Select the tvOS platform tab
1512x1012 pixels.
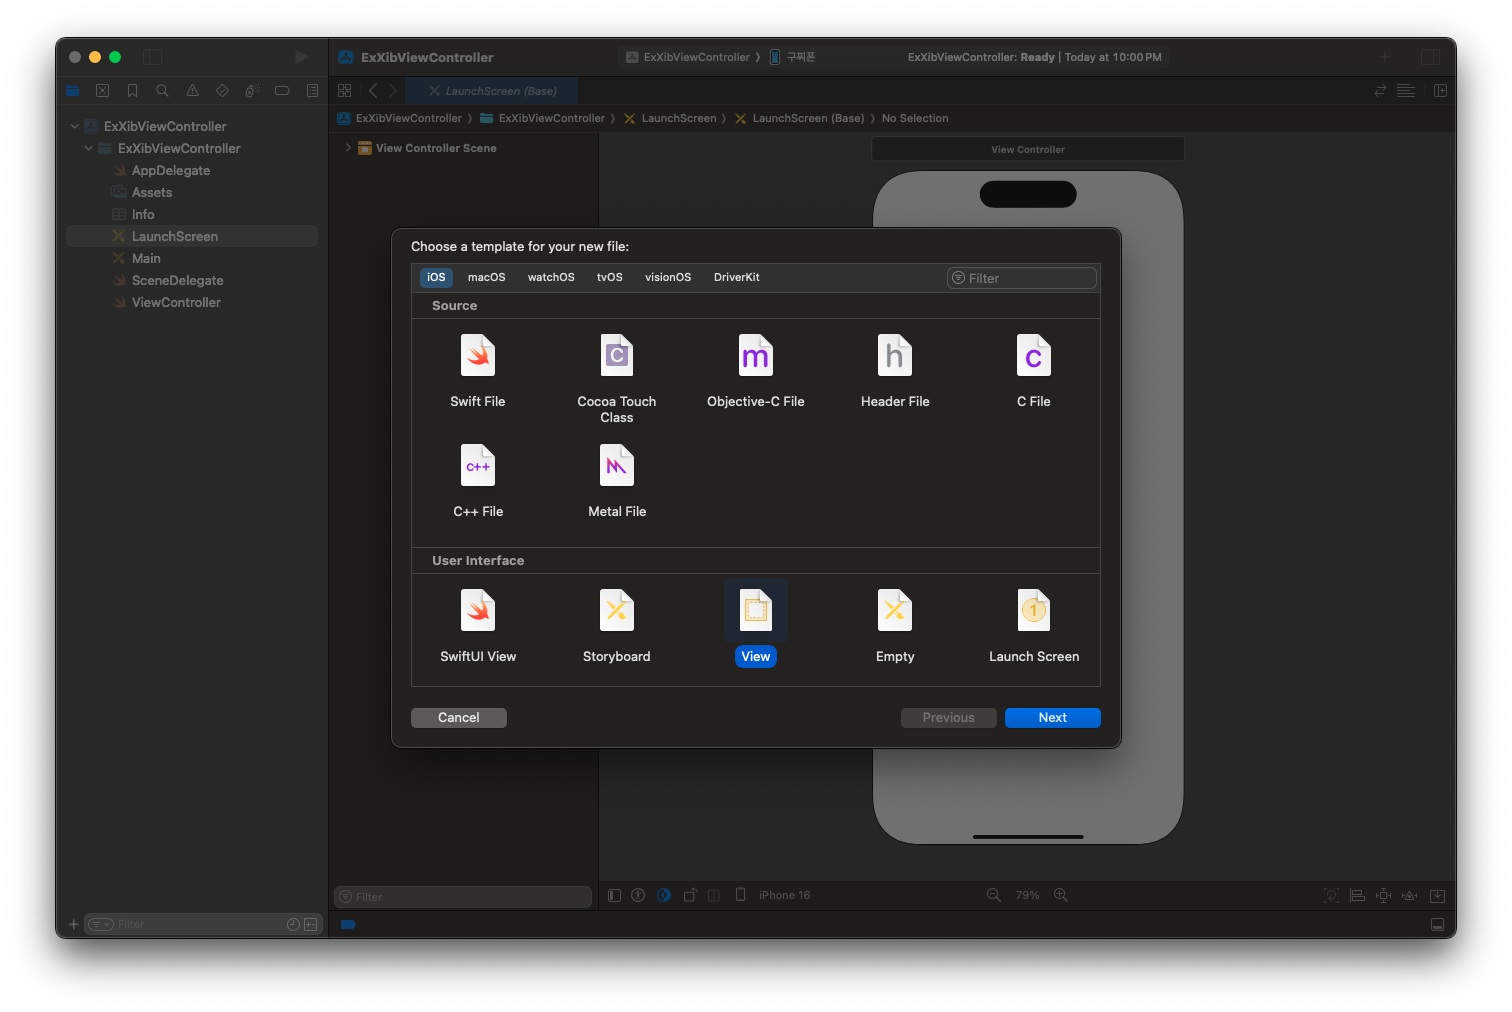tap(610, 278)
